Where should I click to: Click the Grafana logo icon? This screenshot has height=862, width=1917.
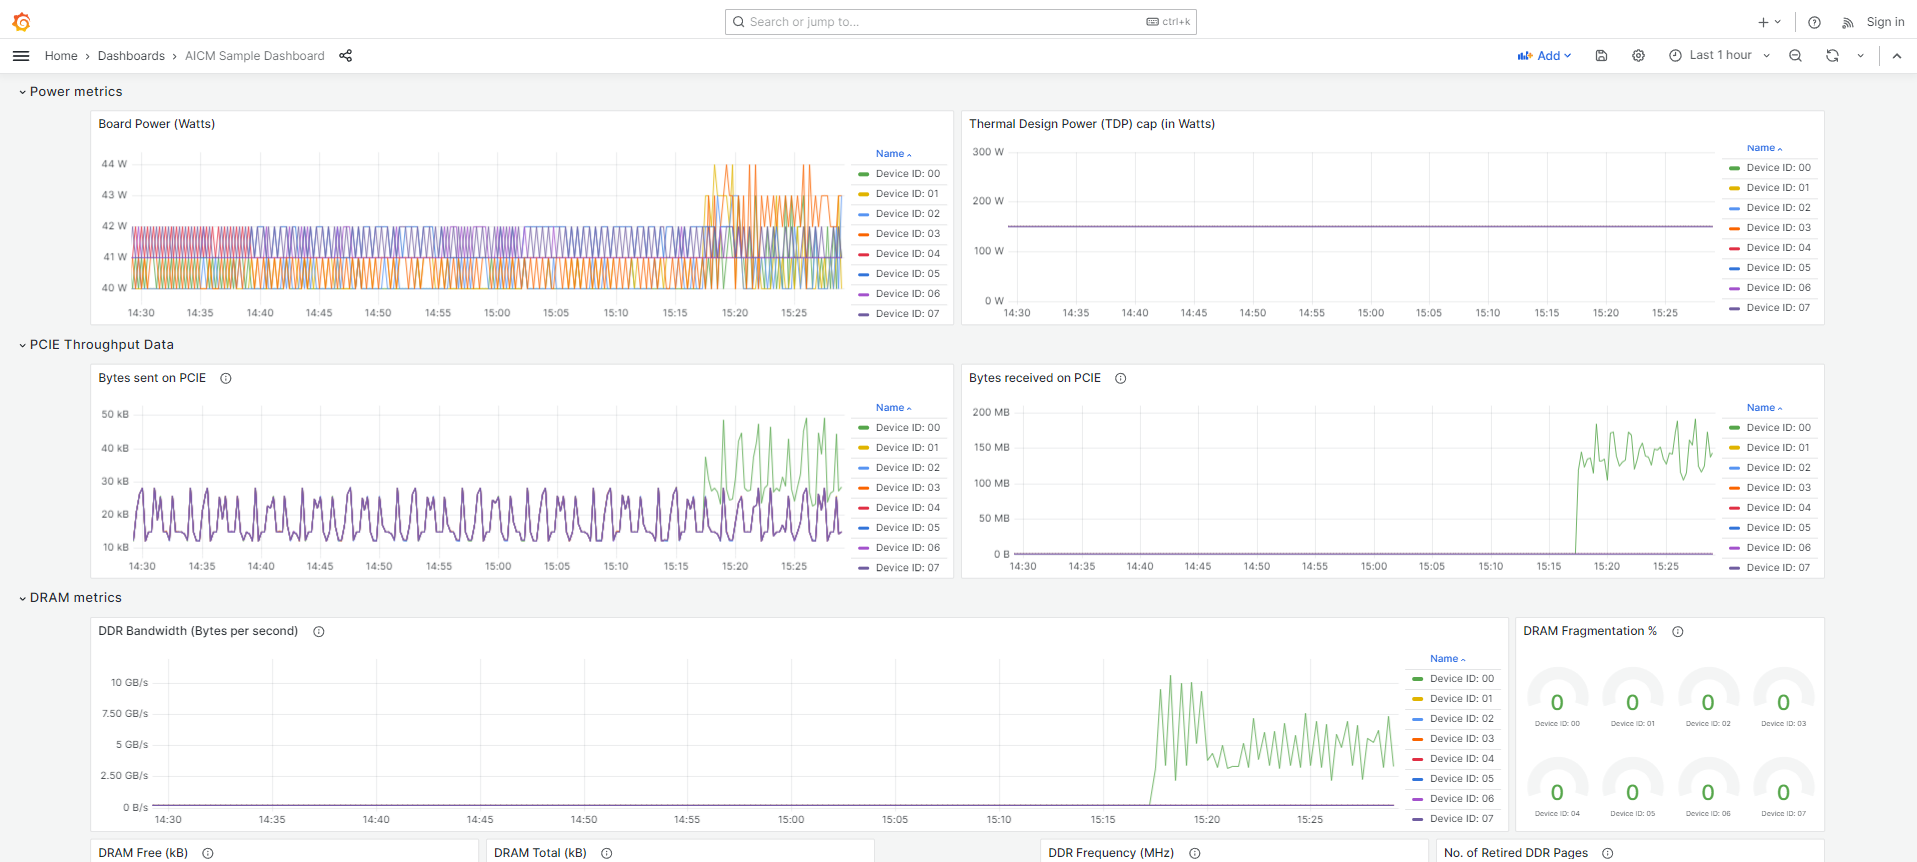[21, 22]
